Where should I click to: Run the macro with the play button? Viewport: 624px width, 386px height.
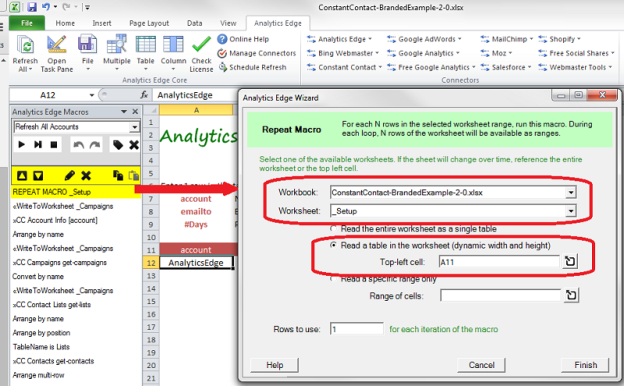(21, 144)
